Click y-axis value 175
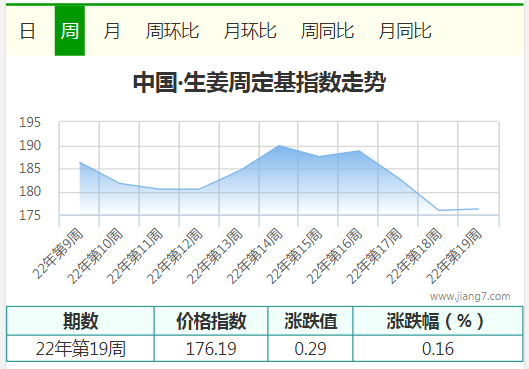This screenshot has height=369, width=529. pyautogui.click(x=30, y=215)
